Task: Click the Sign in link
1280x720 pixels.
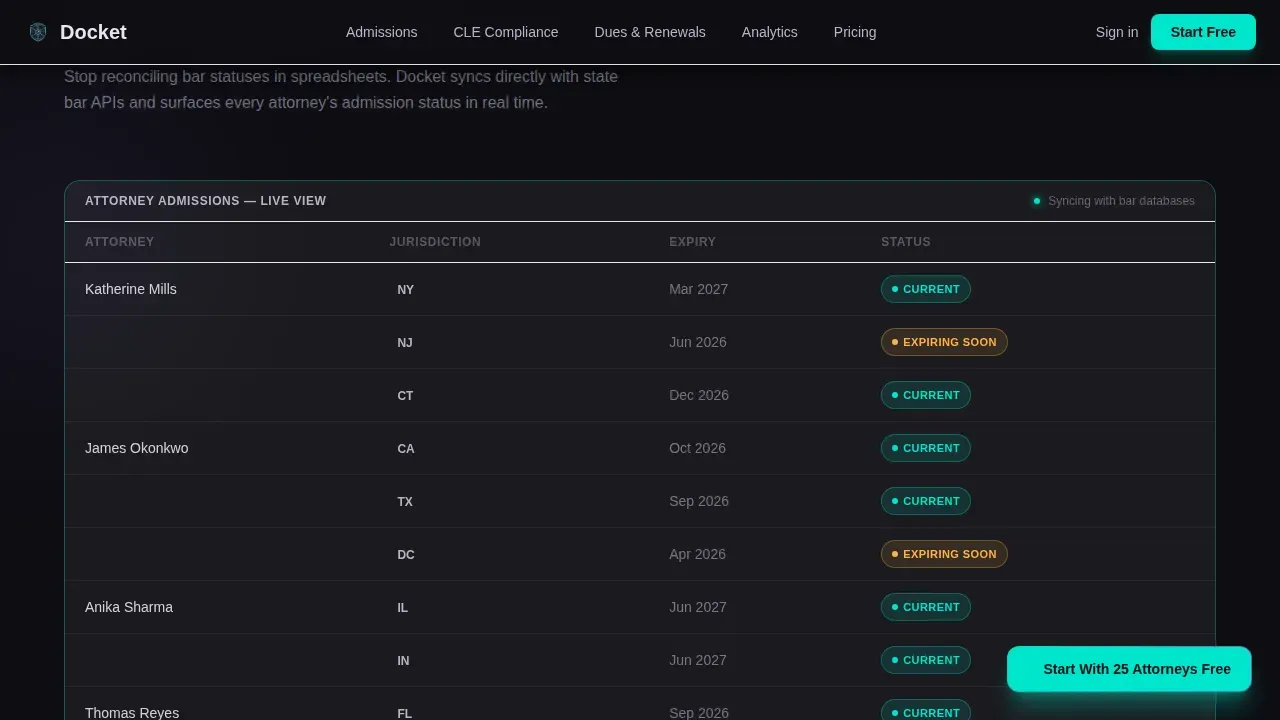Action: point(1117,32)
